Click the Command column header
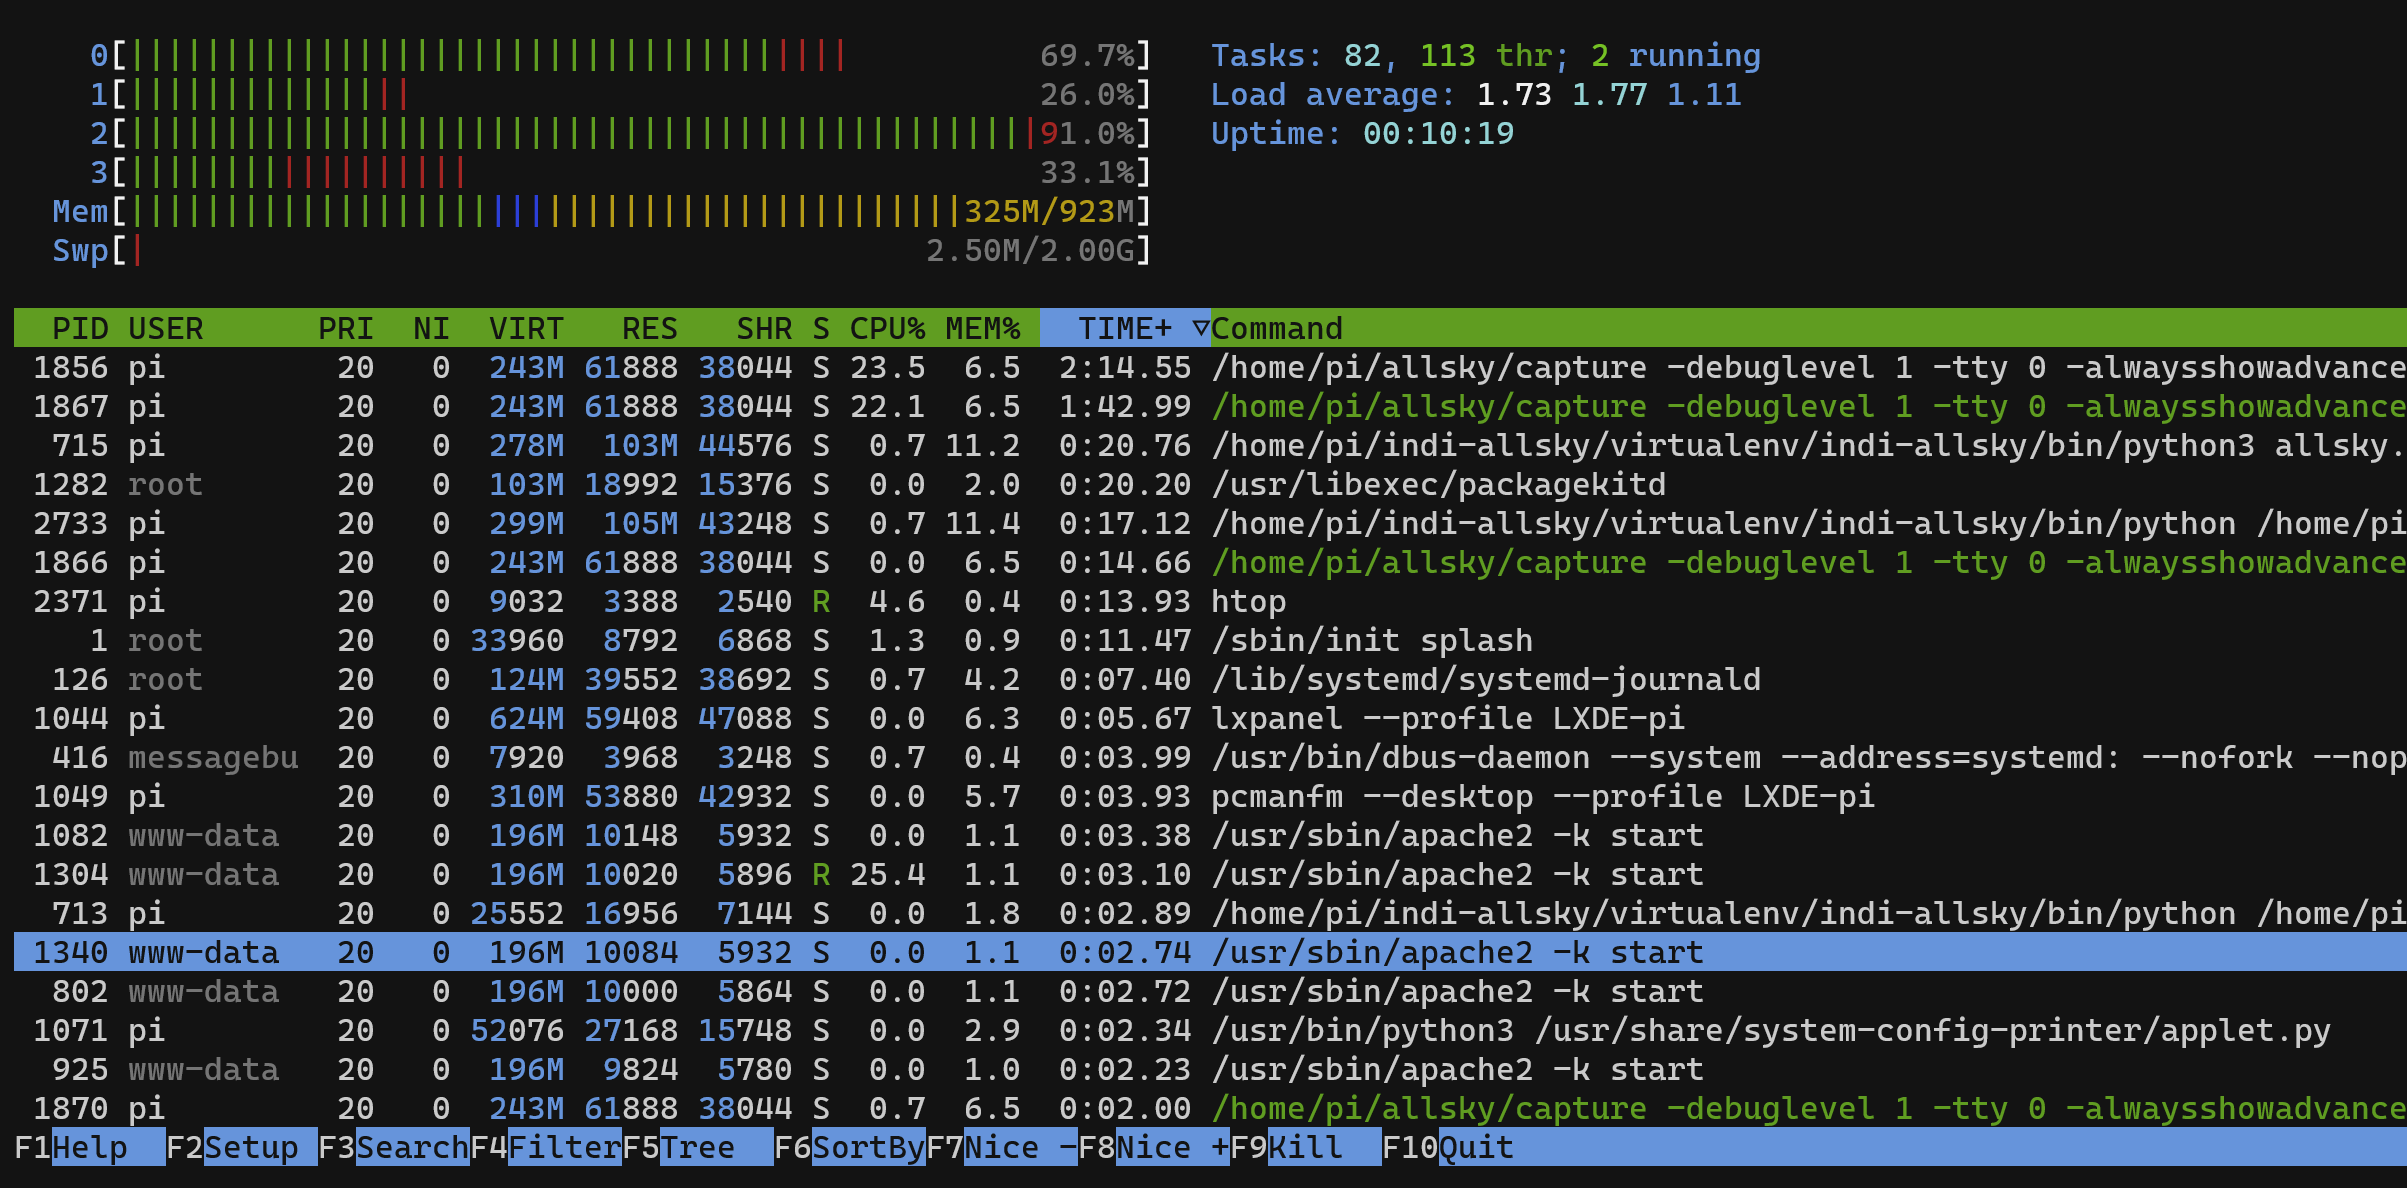Image resolution: width=2407 pixels, height=1188 pixels. coord(1276,328)
